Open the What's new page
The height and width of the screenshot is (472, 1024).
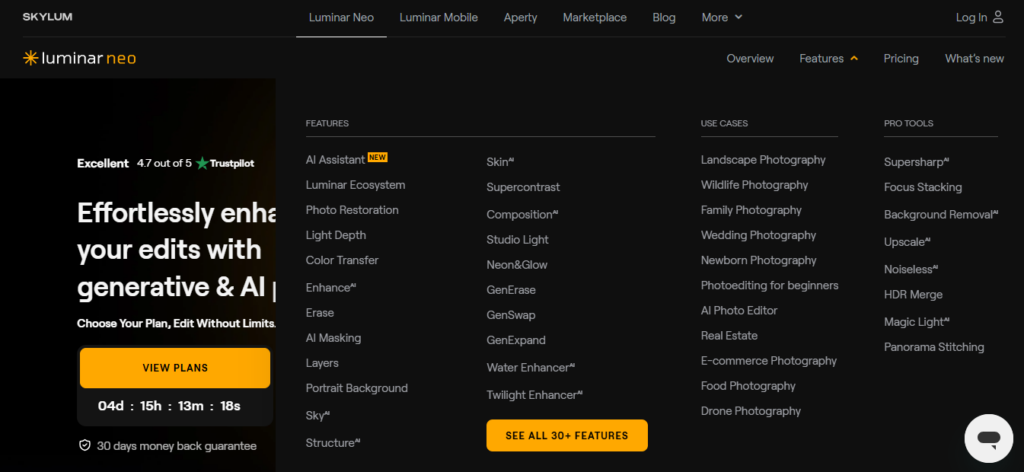click(x=974, y=59)
